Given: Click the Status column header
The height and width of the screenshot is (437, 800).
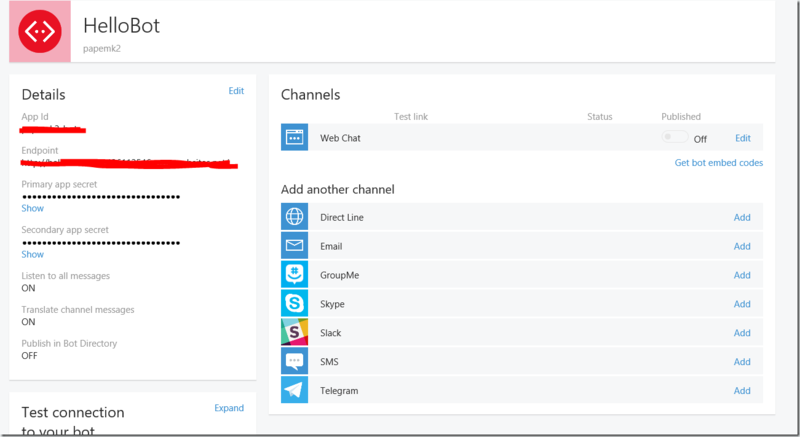Looking at the screenshot, I should click(599, 117).
